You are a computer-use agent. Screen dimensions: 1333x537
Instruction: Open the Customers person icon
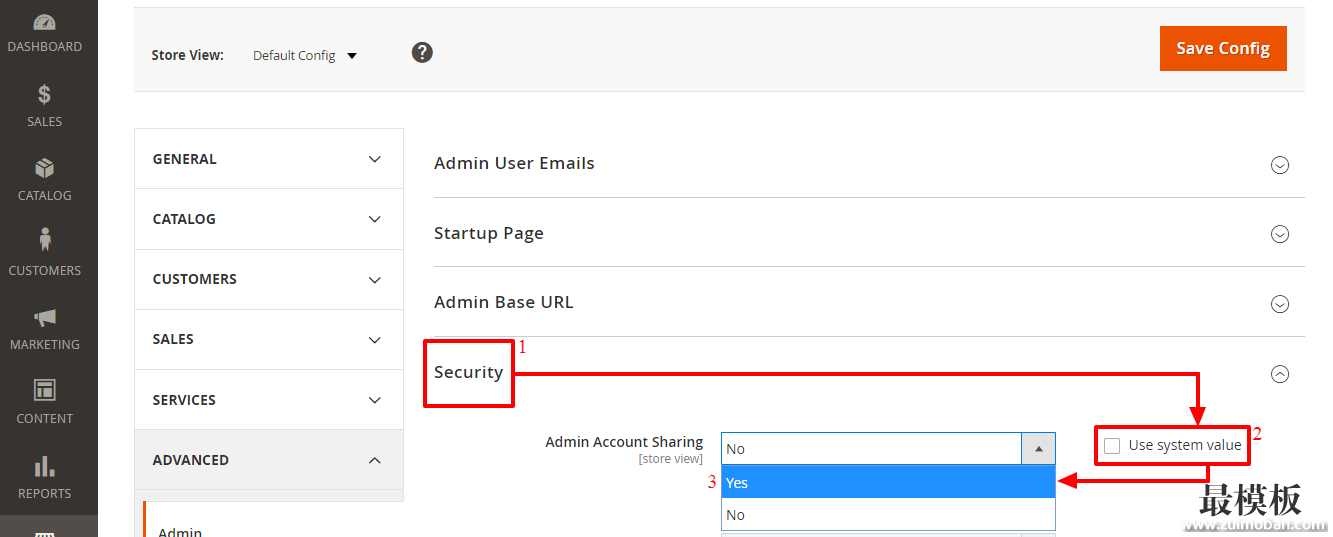(44, 240)
